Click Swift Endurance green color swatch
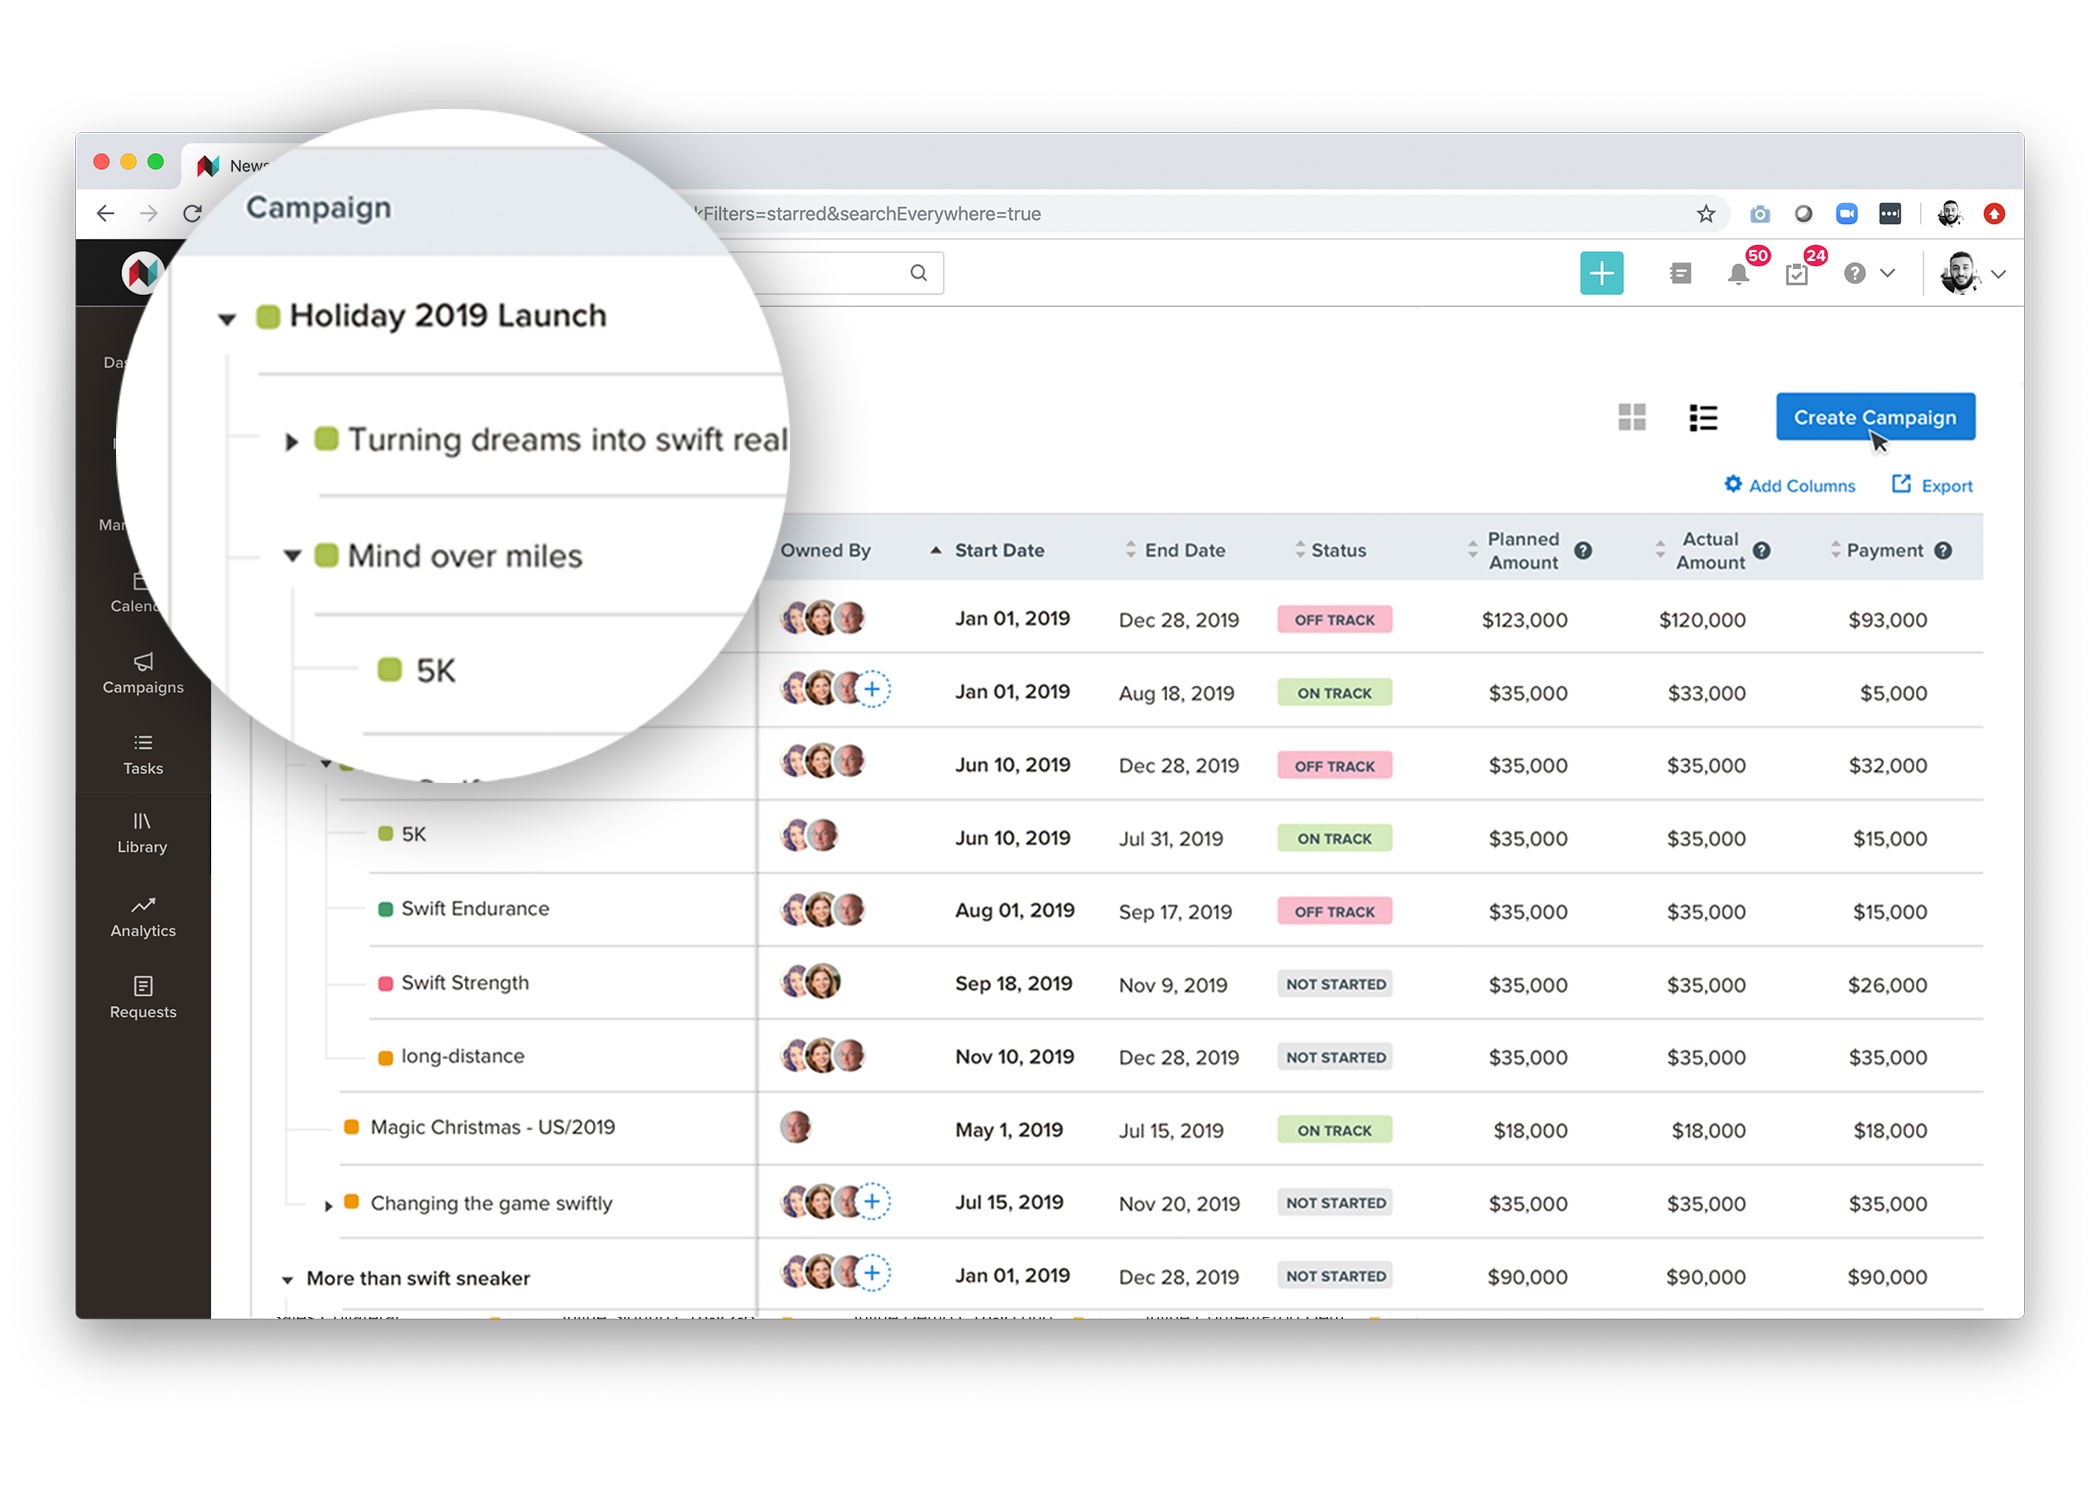2100x1500 pixels. tap(385, 909)
